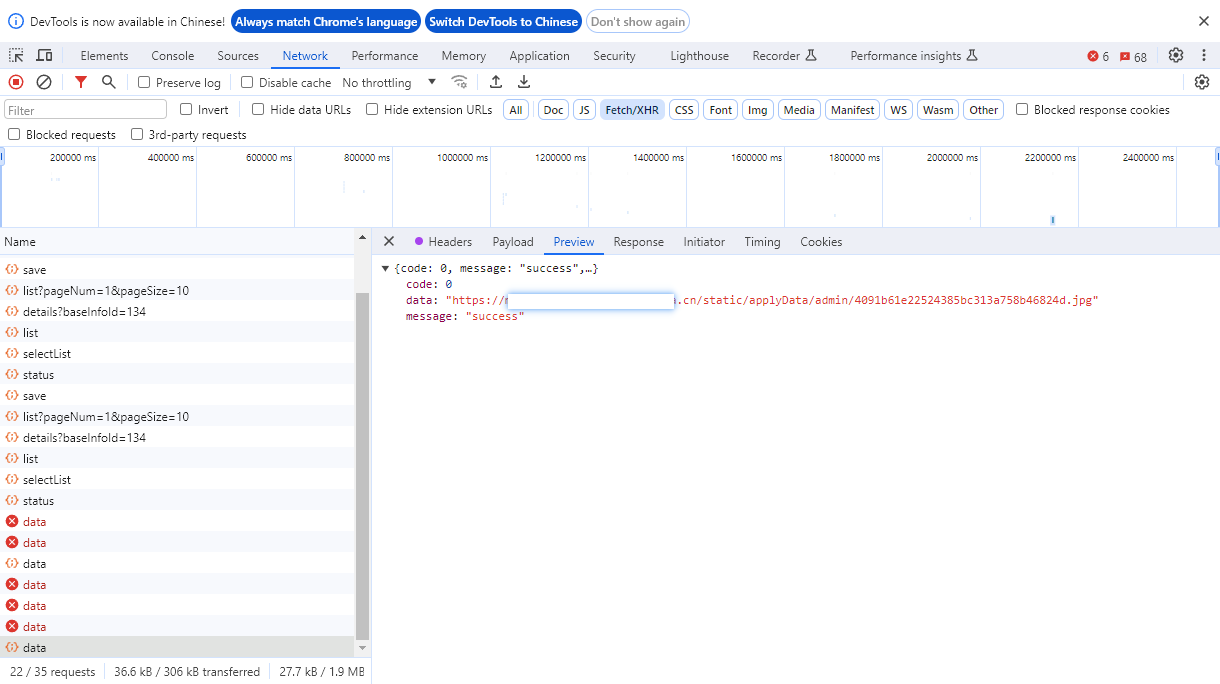This screenshot has height=684, width=1220.
Task: Switch to the Application tab
Action: pos(539,56)
